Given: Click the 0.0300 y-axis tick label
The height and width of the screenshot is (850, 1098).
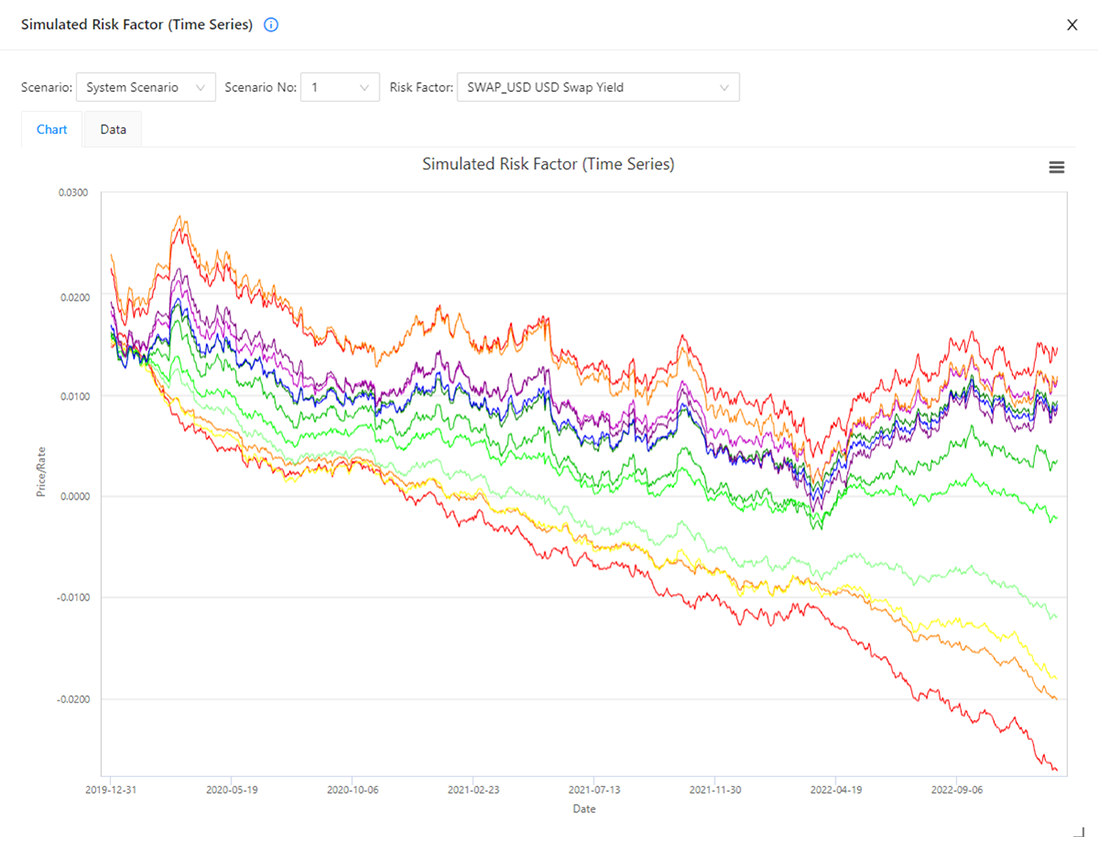Looking at the screenshot, I should 73,193.
